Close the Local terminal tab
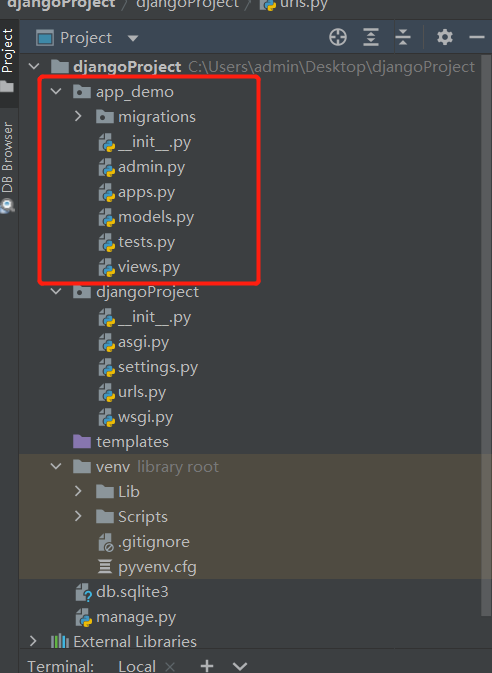This screenshot has height=673, width=492. coord(170,667)
